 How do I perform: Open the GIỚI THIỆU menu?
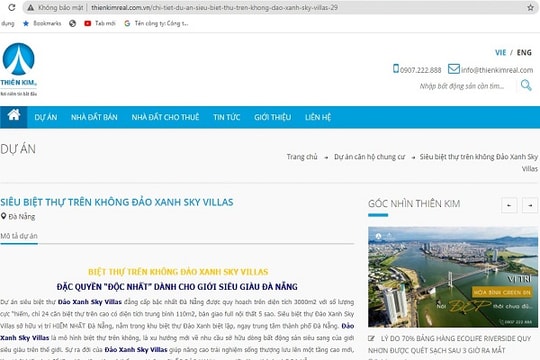272,117
